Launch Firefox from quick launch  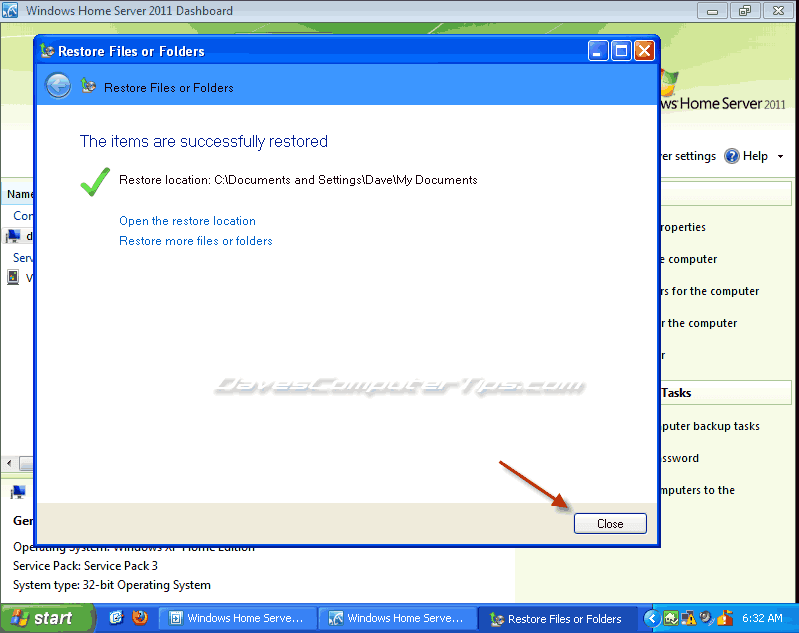(140, 618)
